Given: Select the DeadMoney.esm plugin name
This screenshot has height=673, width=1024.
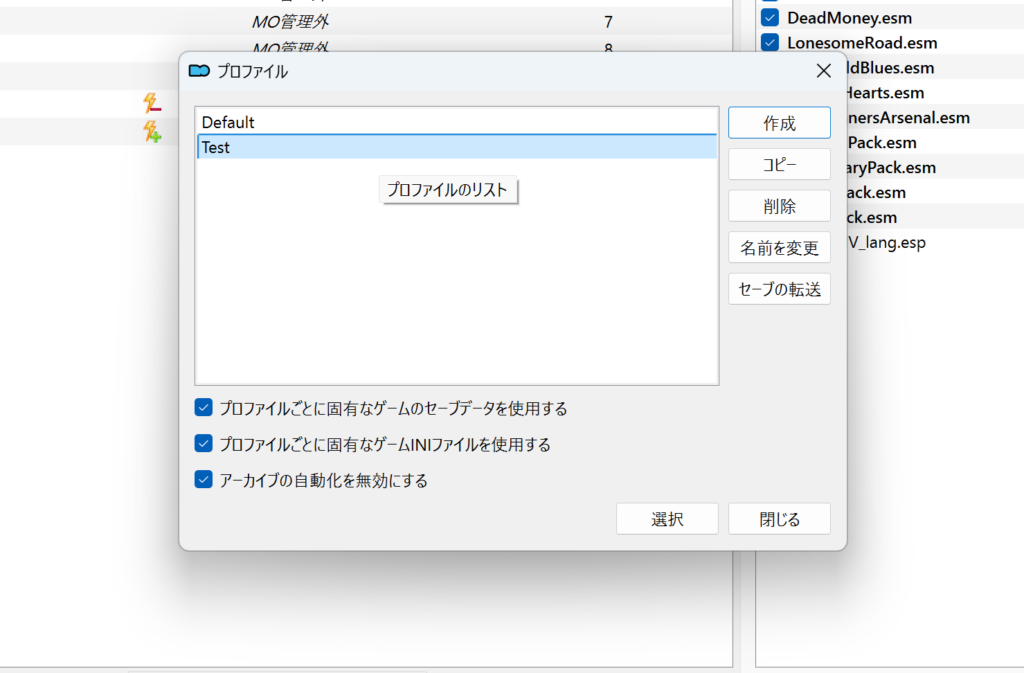Looking at the screenshot, I should tap(849, 18).
